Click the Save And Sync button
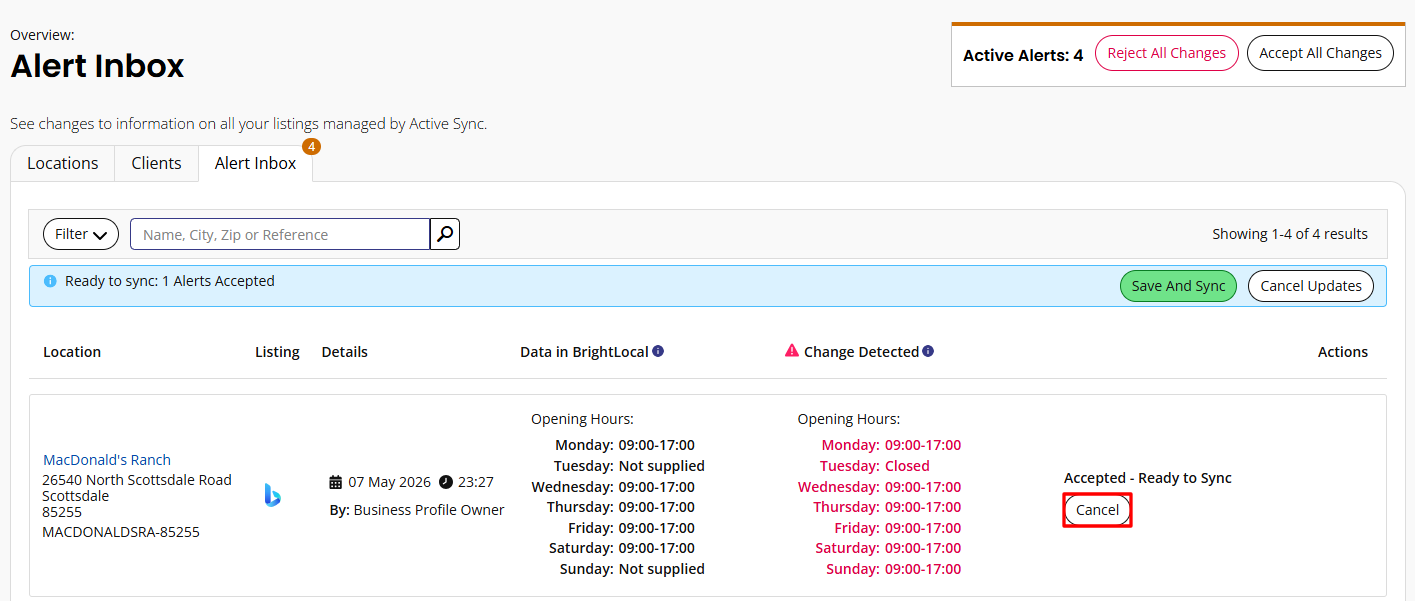 [1179, 286]
